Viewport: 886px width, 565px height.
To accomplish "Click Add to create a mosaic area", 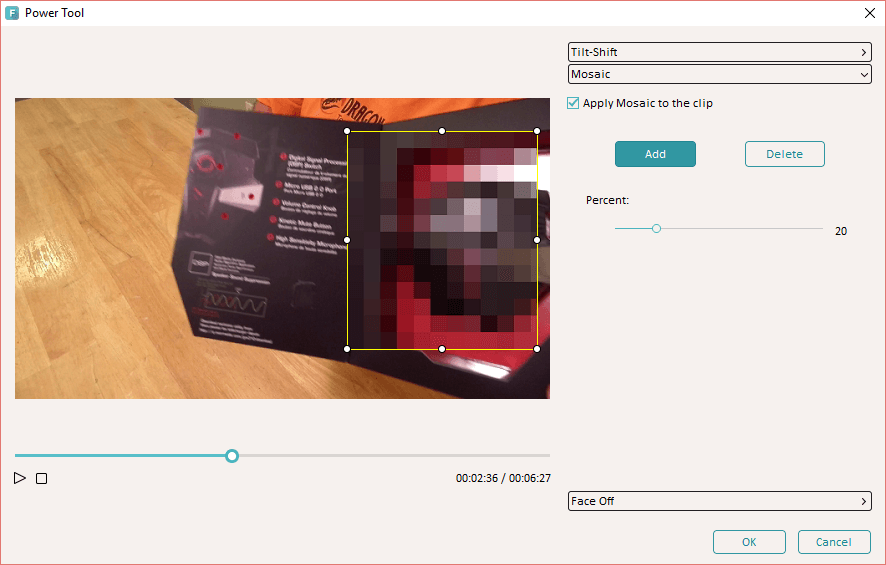I will point(655,154).
